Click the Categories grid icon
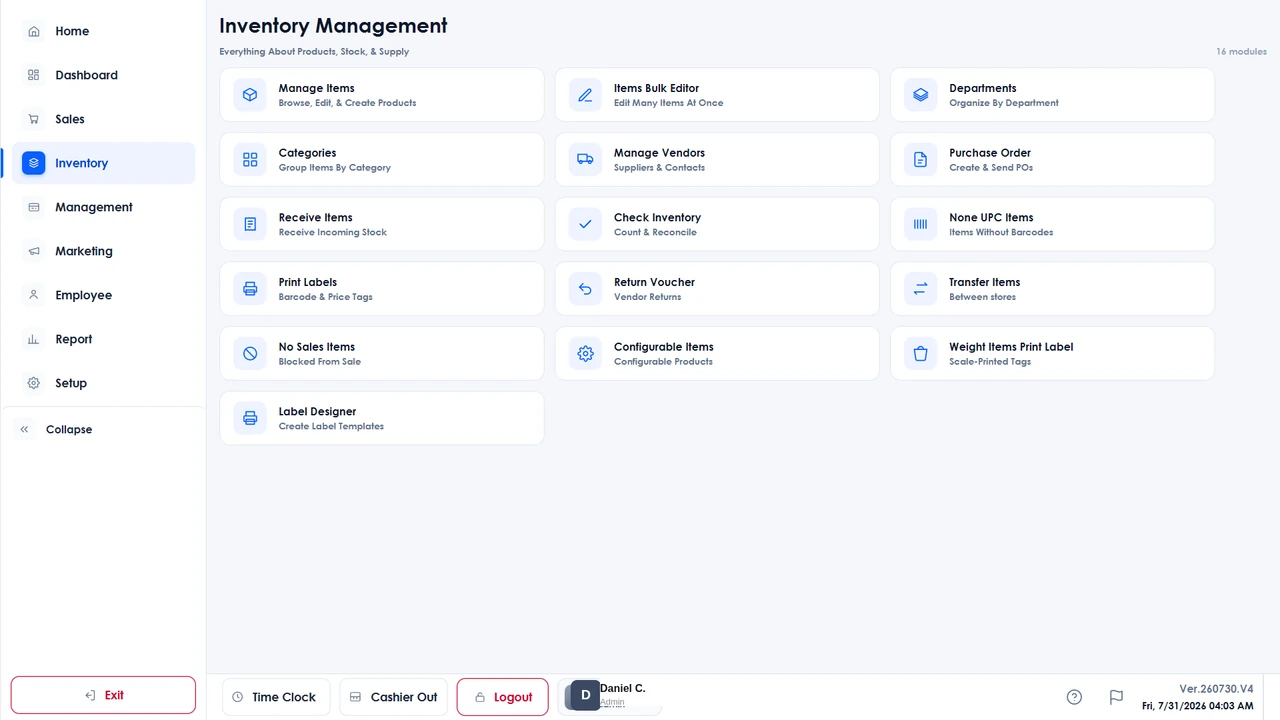 click(x=250, y=160)
